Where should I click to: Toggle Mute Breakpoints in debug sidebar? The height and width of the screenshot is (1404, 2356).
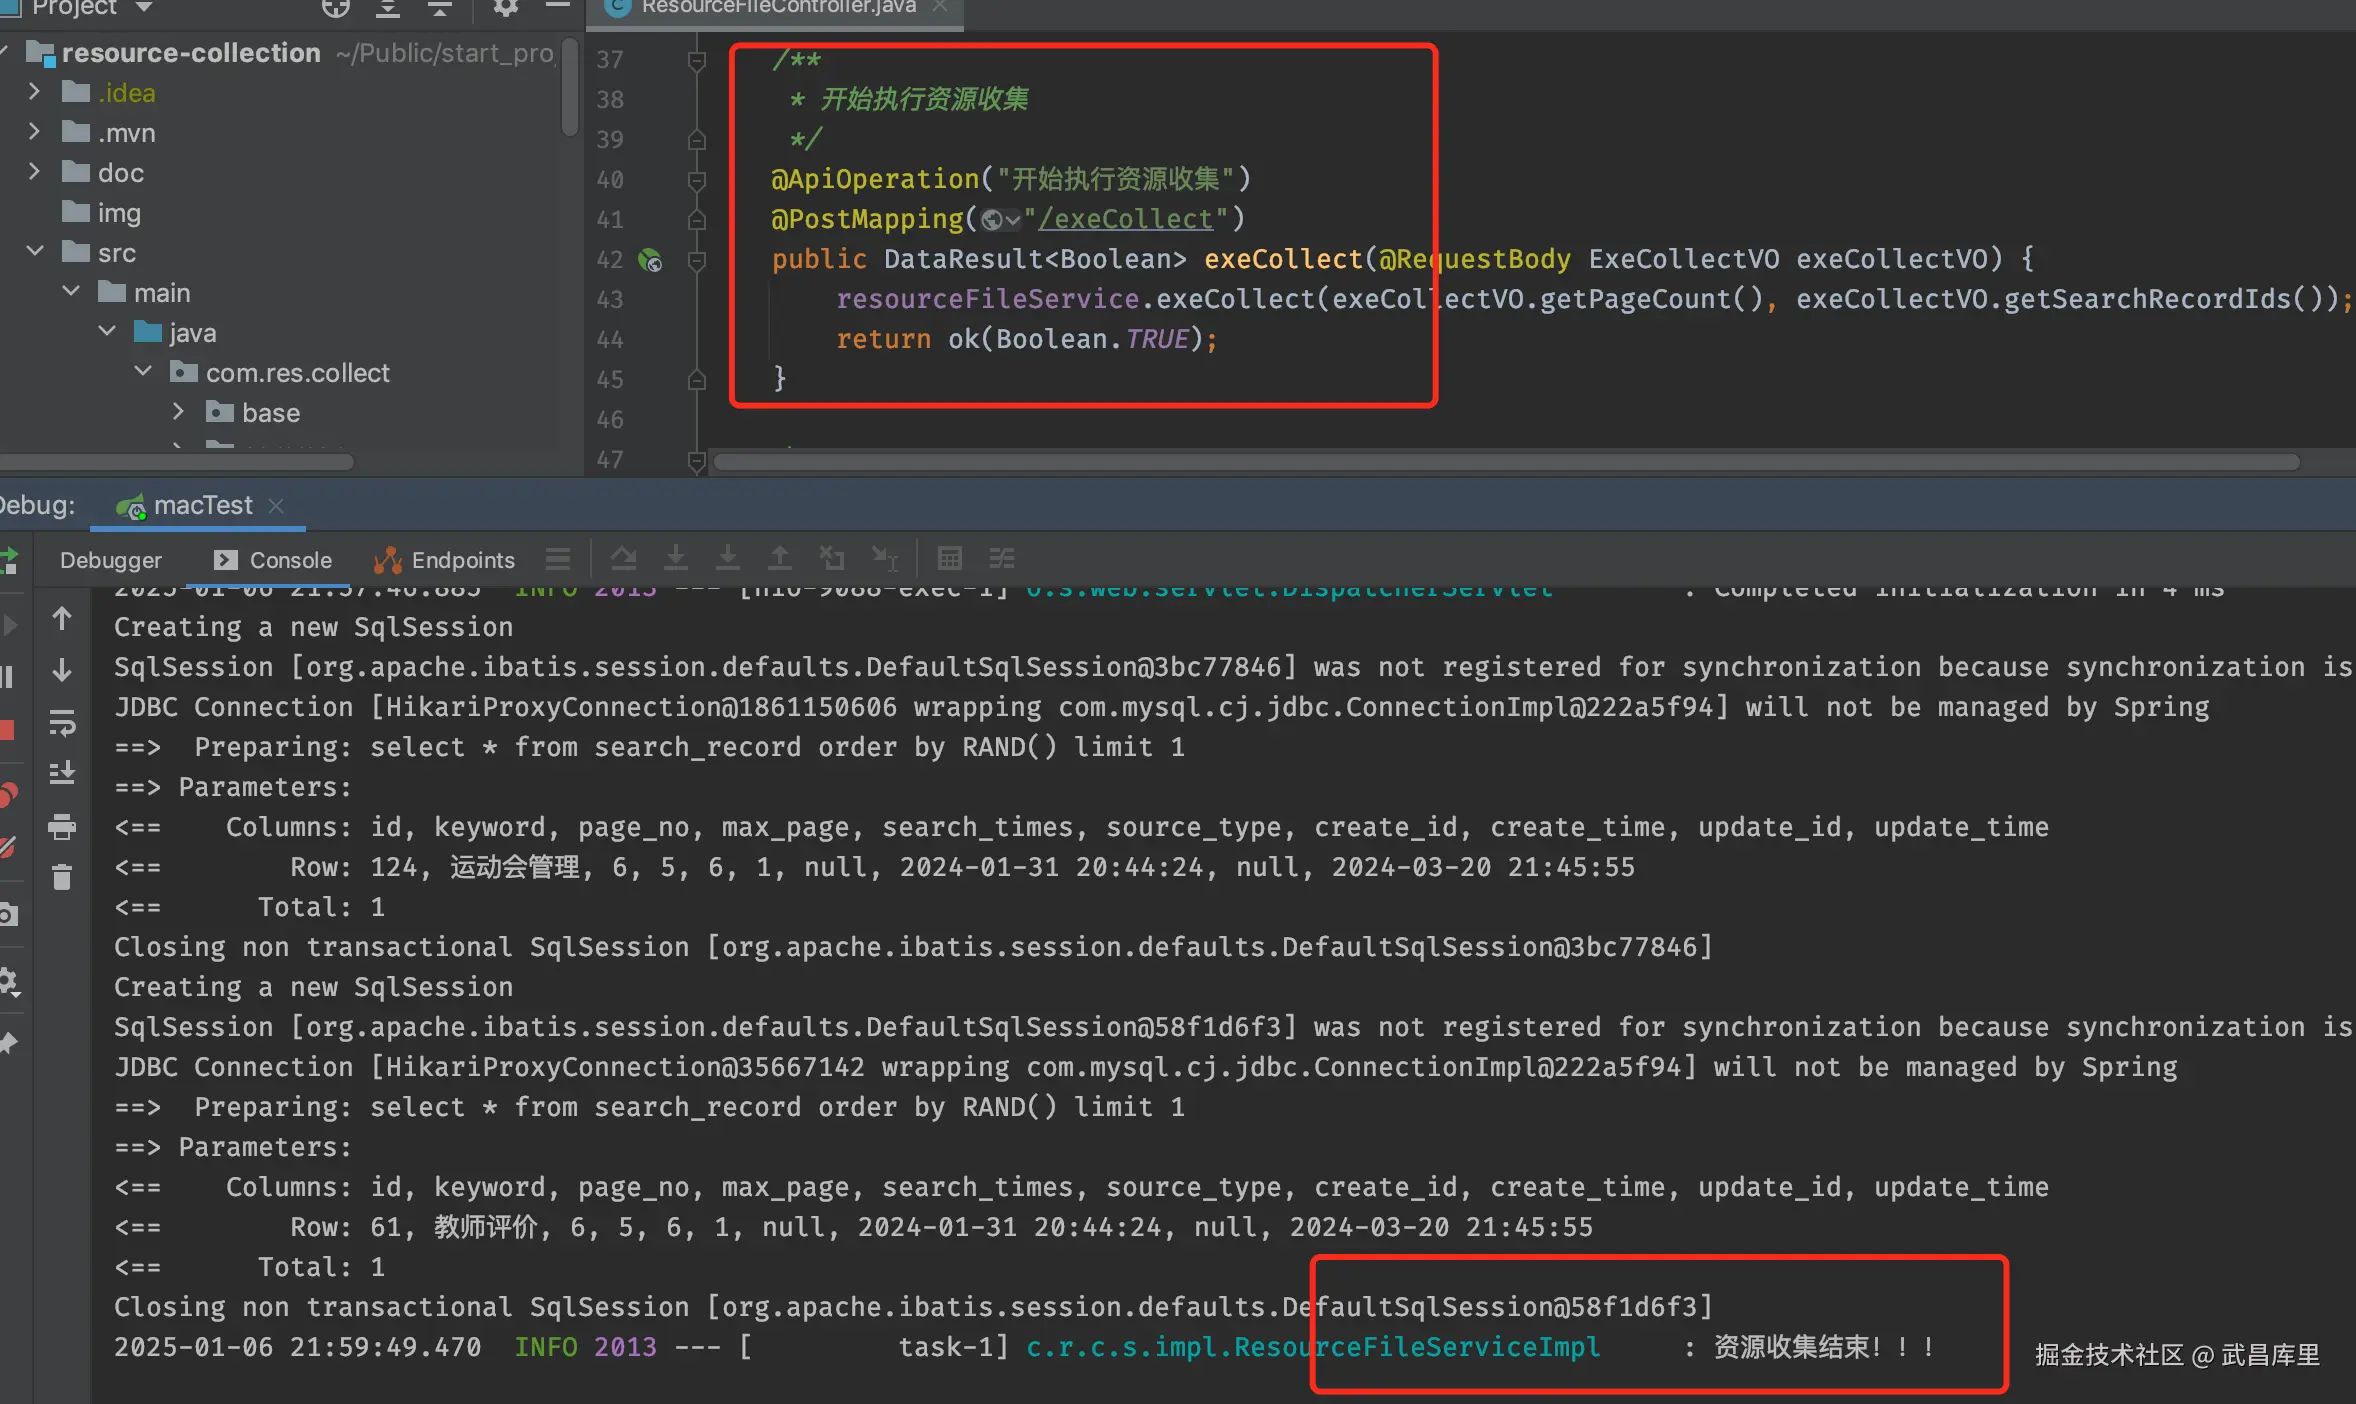pyautogui.click(x=8, y=847)
